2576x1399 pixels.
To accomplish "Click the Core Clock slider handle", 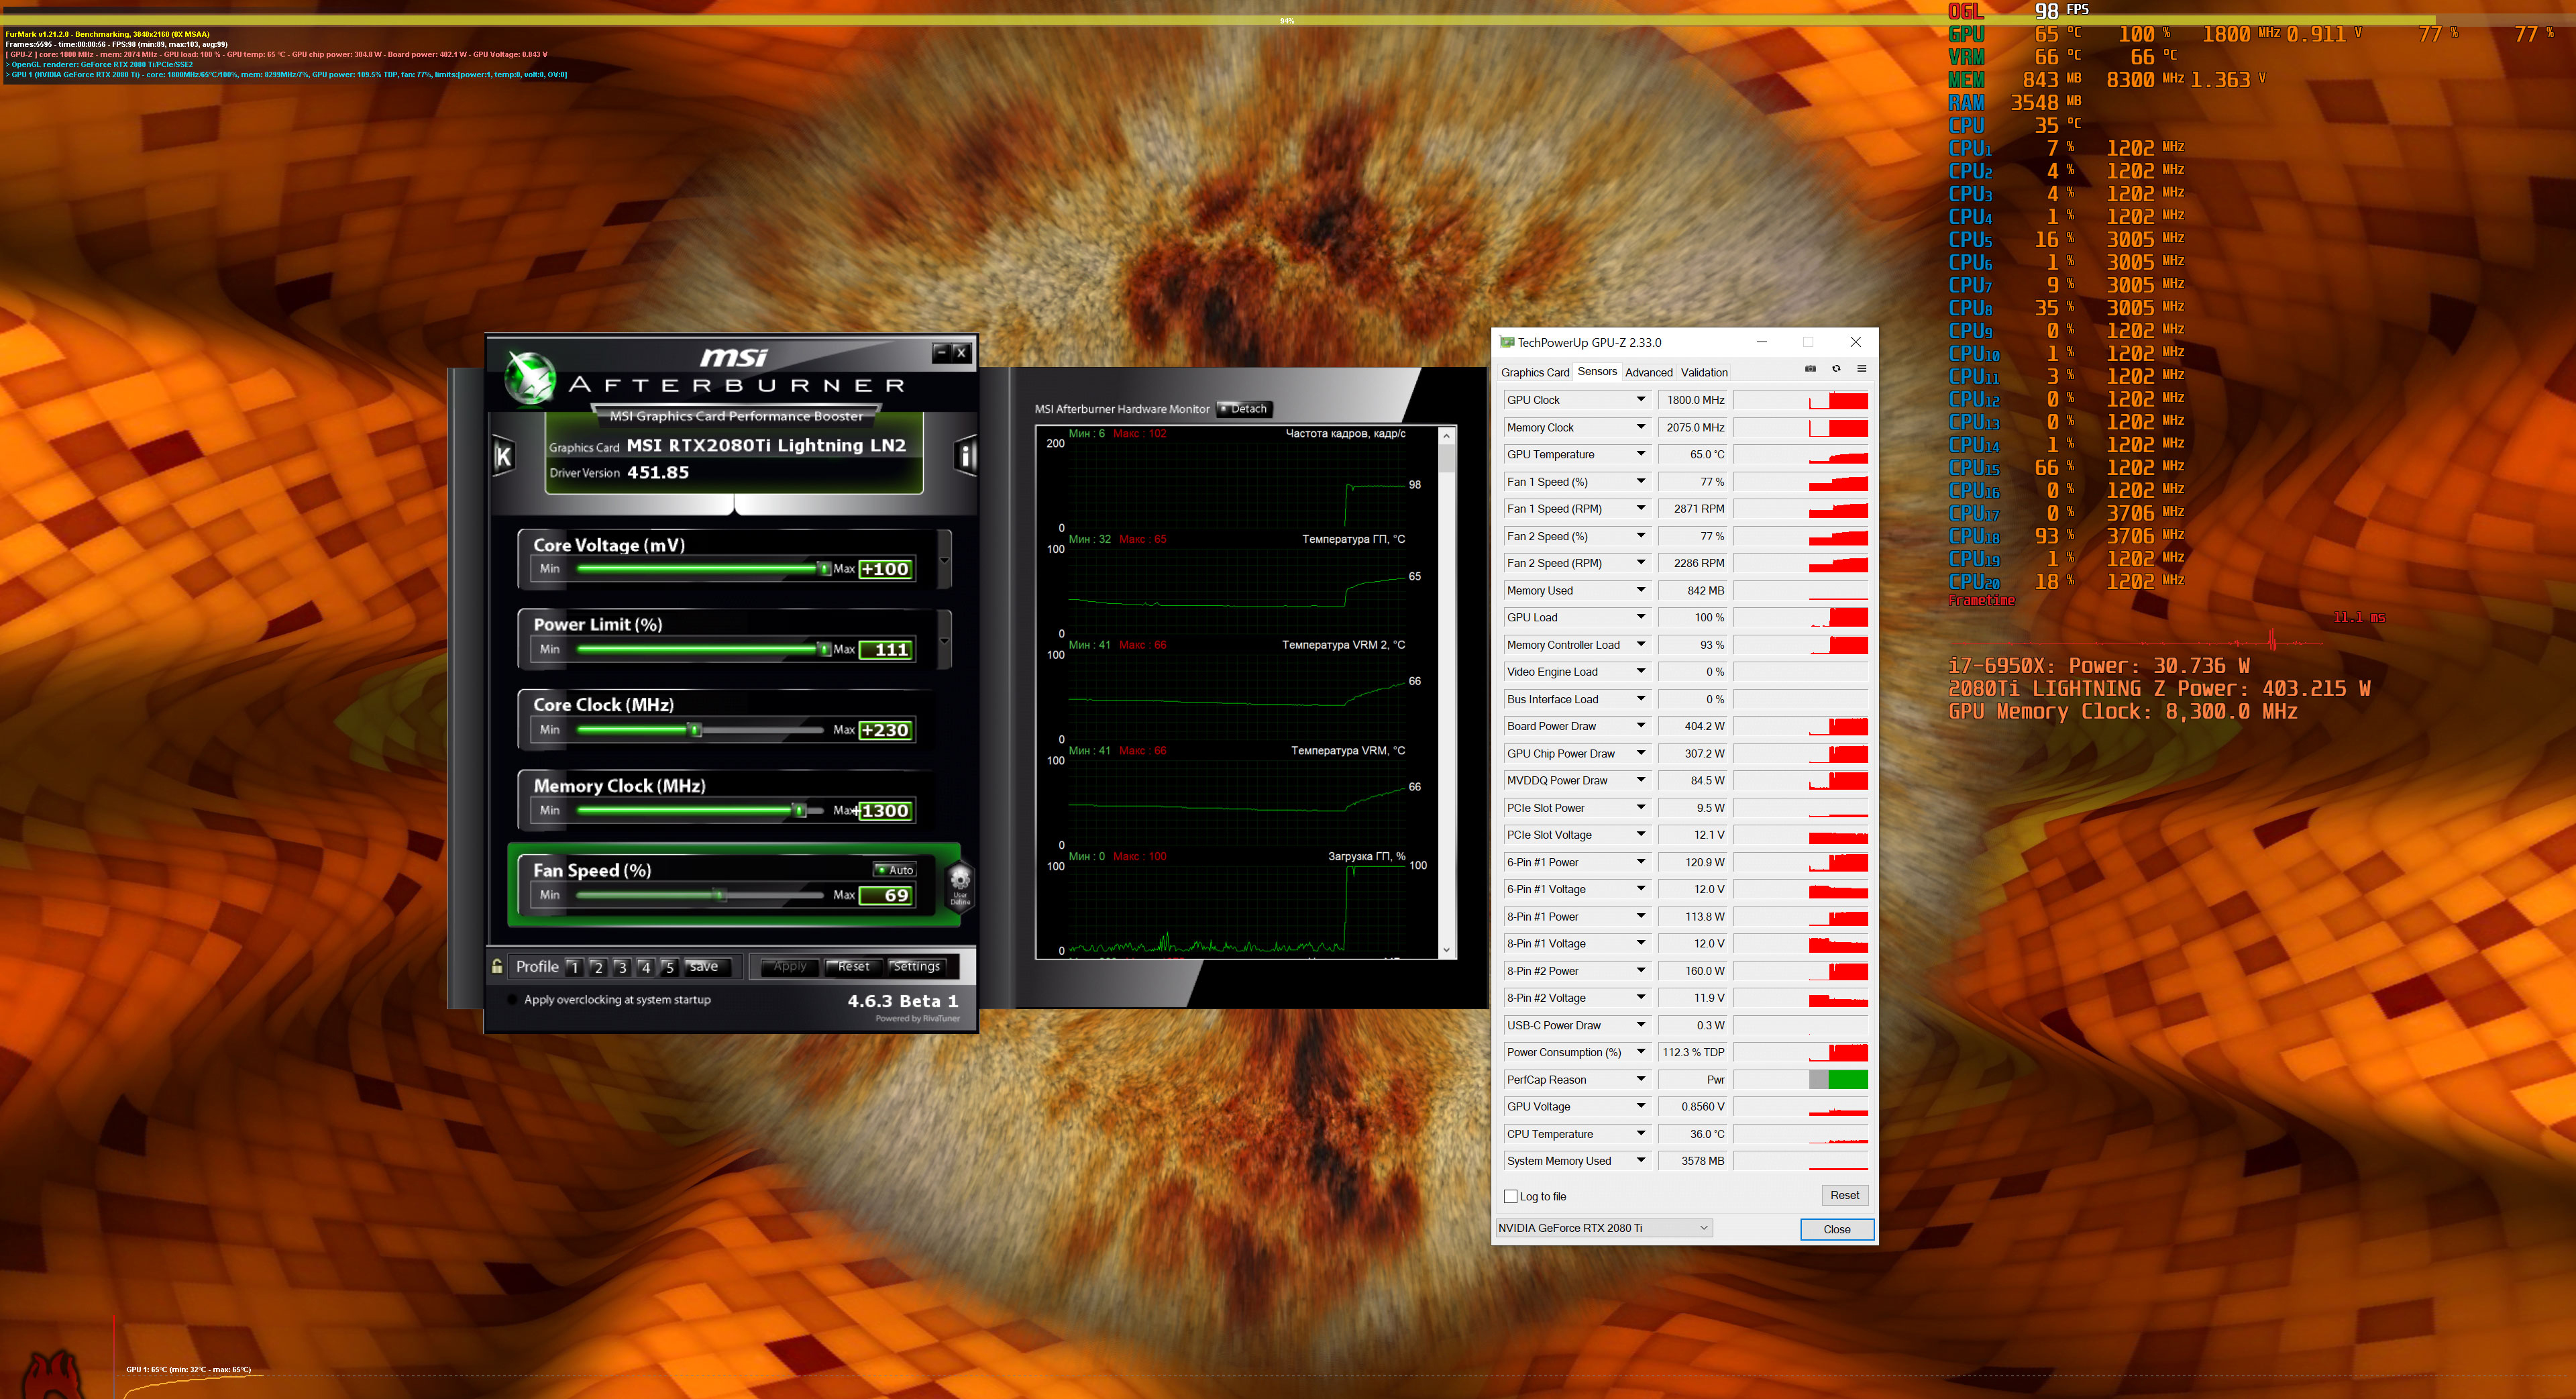I will point(695,730).
